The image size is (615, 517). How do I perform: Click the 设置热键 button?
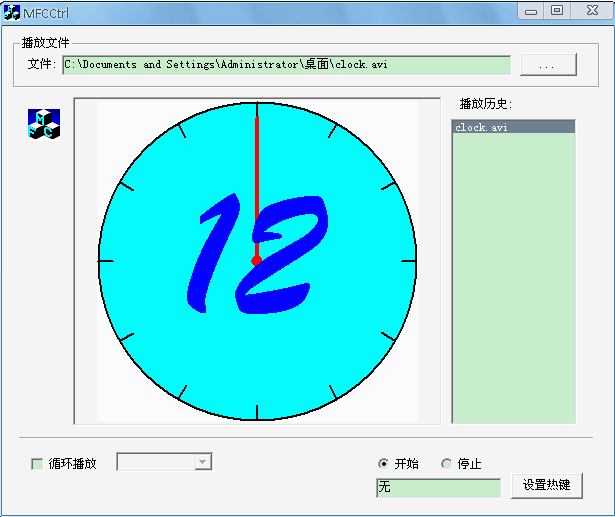pyautogui.click(x=547, y=486)
